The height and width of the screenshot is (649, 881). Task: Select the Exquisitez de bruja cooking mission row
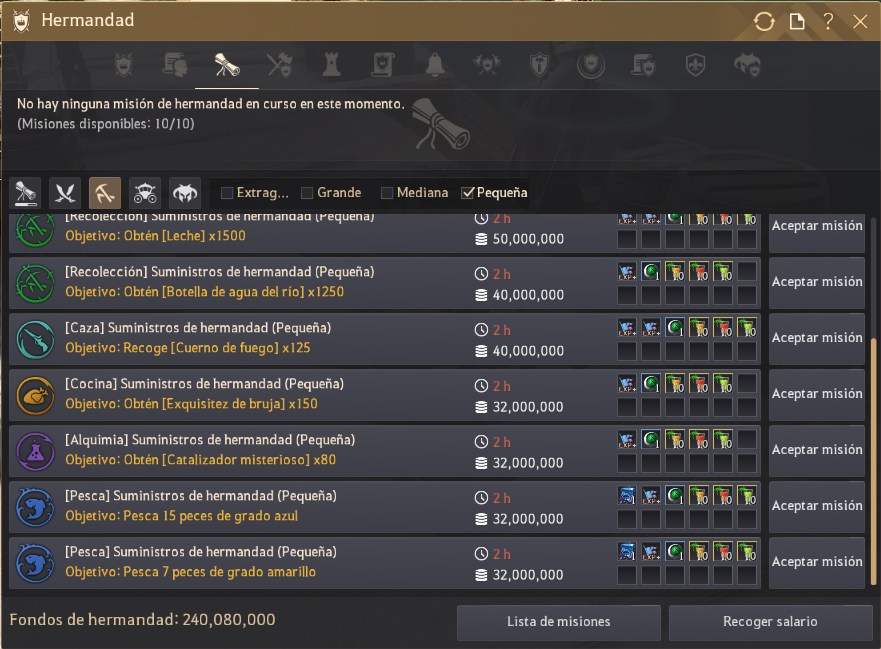coord(385,394)
